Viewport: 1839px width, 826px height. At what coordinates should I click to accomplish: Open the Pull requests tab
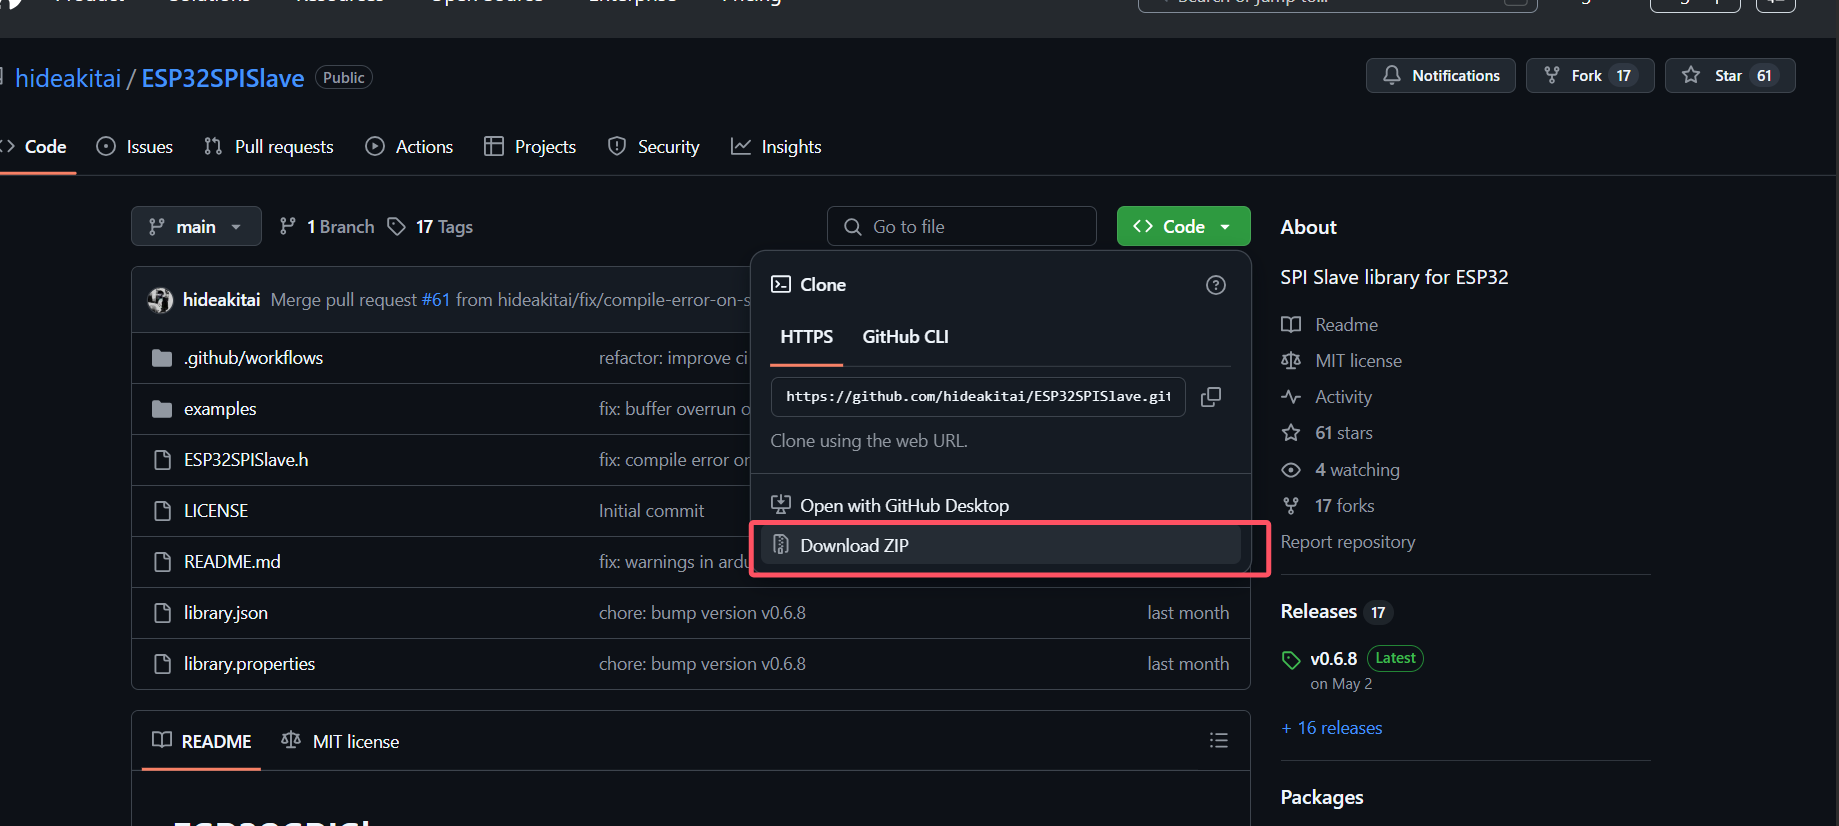coord(269,147)
